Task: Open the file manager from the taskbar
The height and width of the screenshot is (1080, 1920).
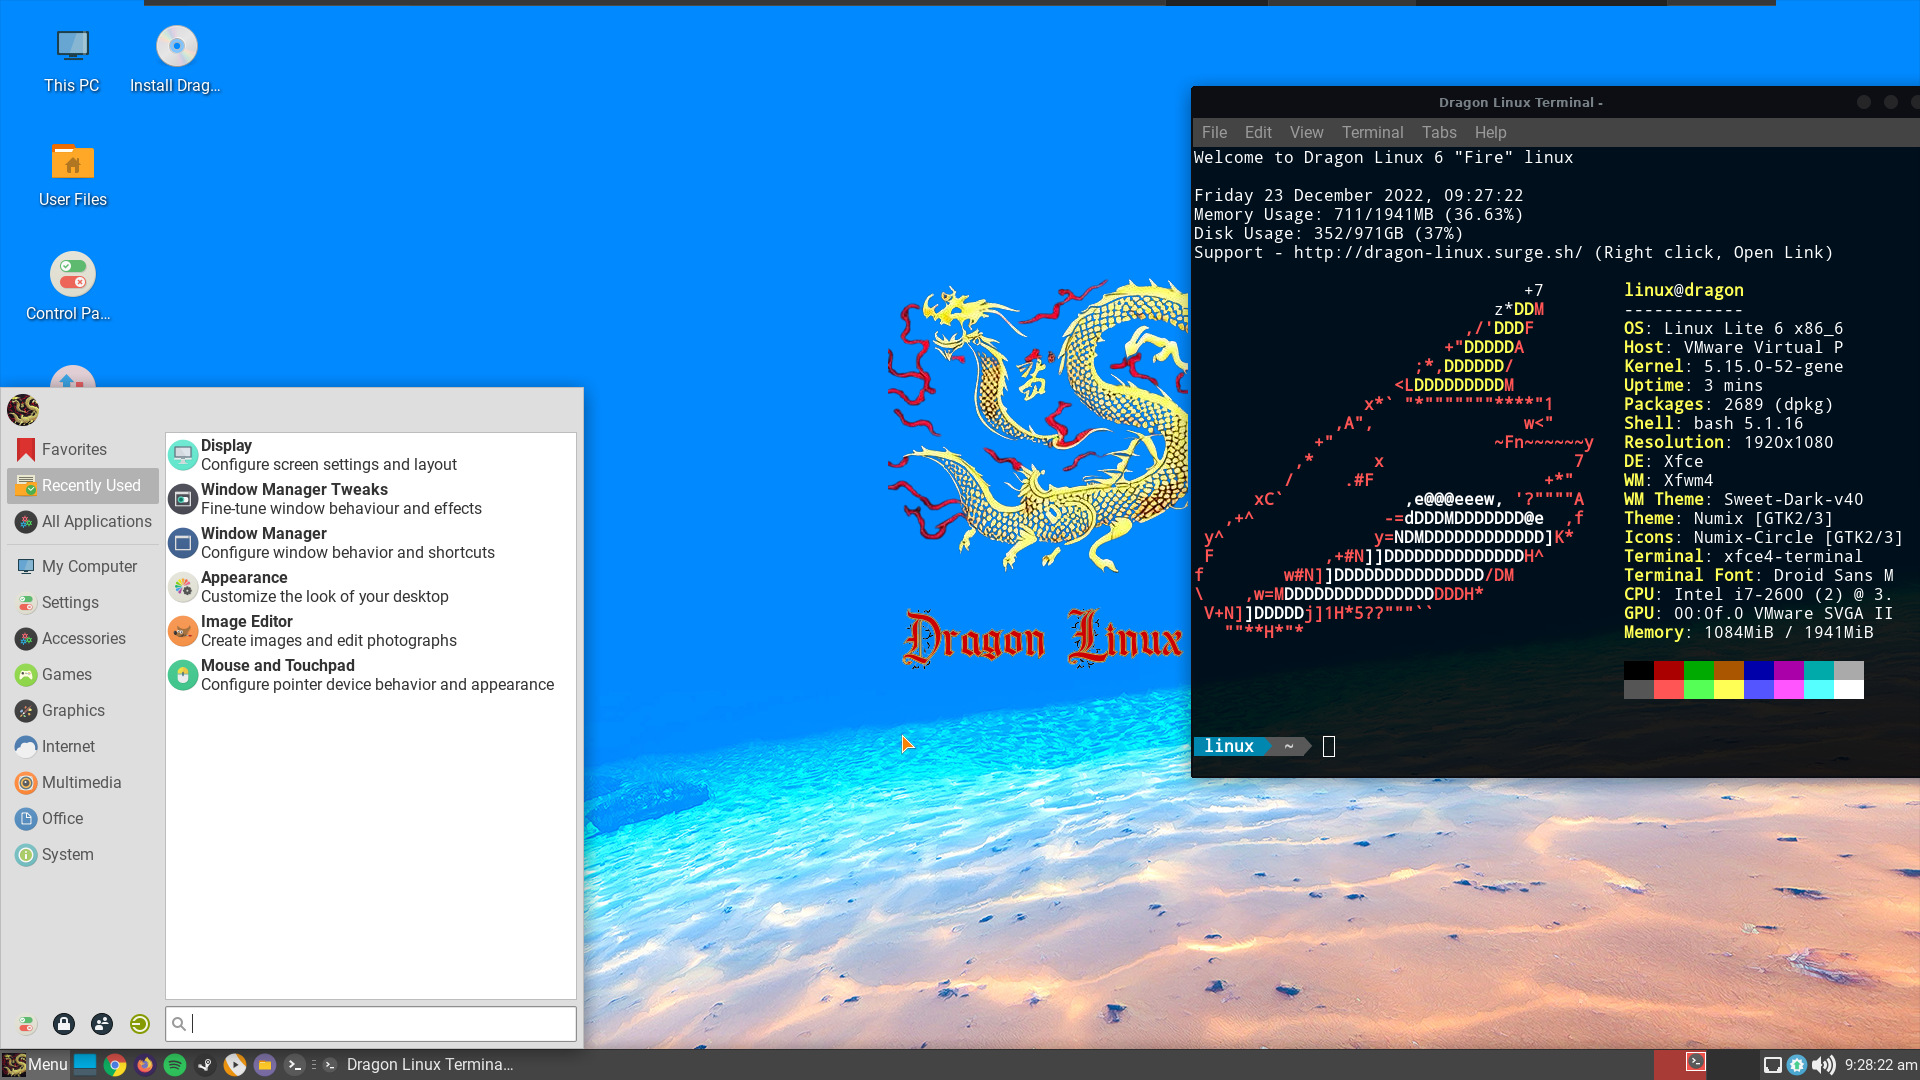Action: 265,1065
